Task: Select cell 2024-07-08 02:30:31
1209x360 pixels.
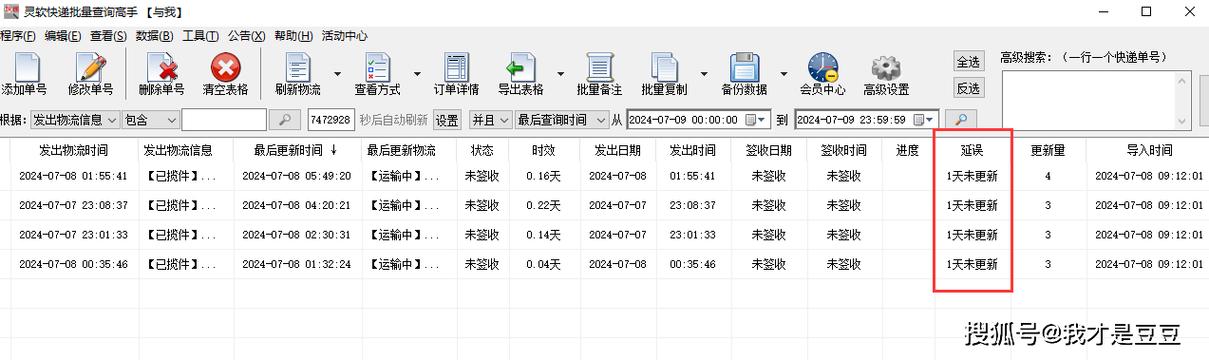Action: tap(296, 235)
